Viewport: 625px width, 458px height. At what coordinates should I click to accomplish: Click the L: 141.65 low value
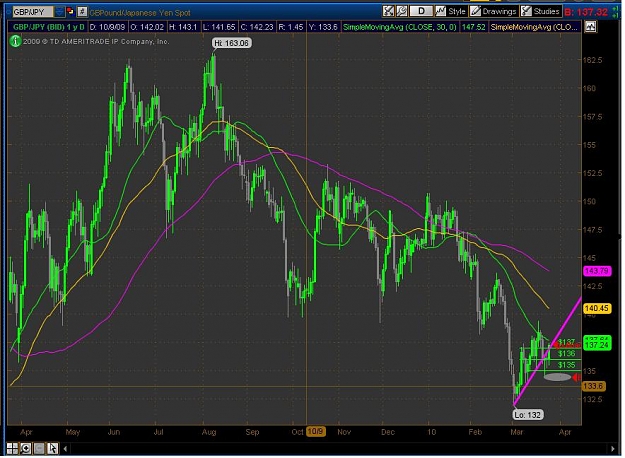tap(219, 27)
